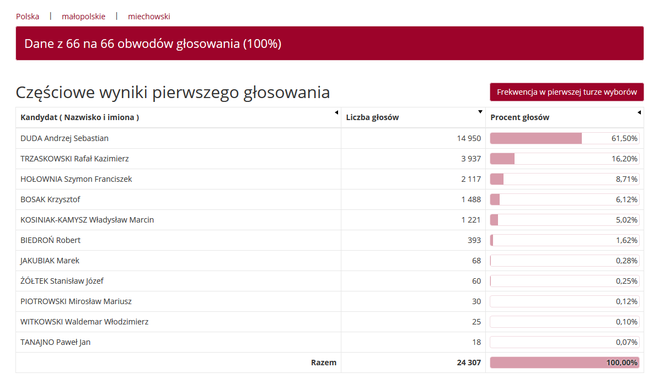Image resolution: width=664 pixels, height=384 pixels.
Task: Sort by Procent głosów column arrow
Action: pos(639,113)
